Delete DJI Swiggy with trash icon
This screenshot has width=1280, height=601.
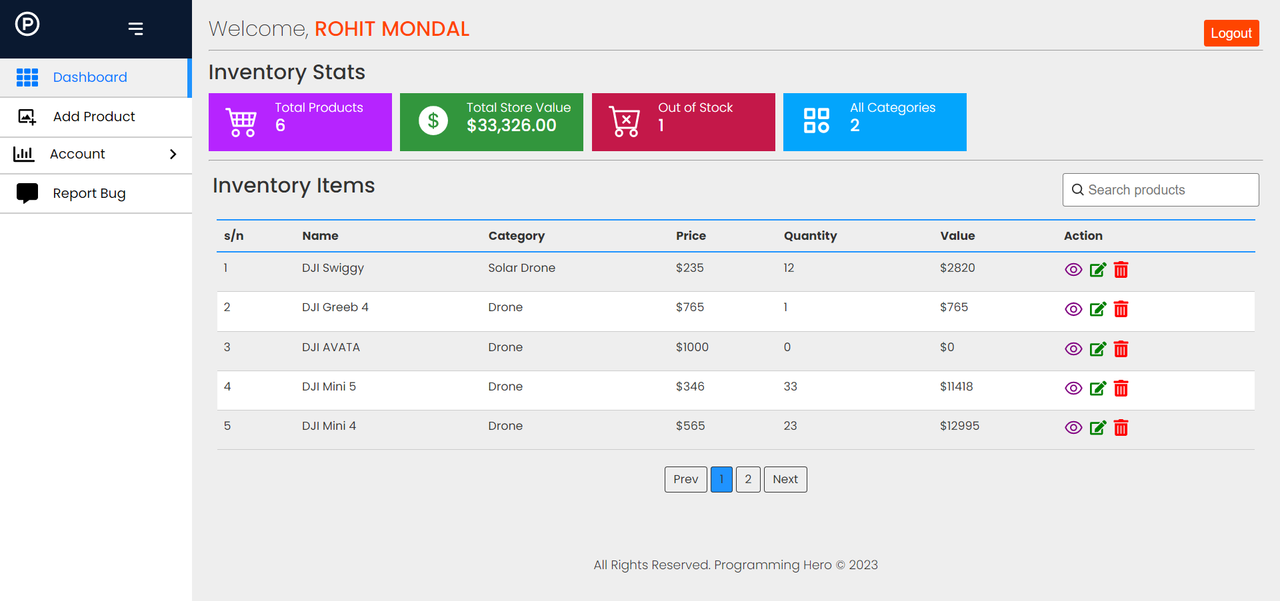click(x=1121, y=270)
